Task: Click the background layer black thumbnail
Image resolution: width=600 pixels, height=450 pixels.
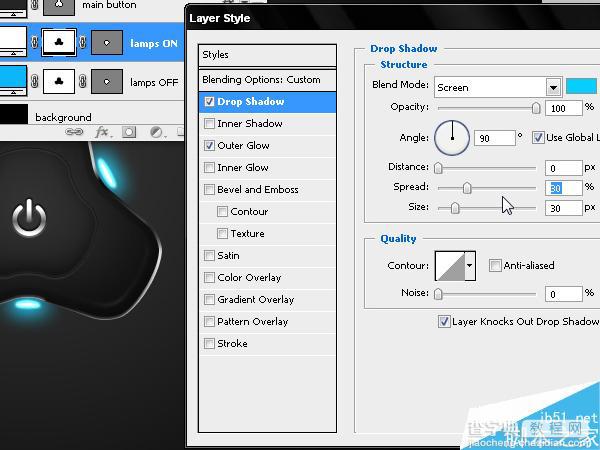Action: 14,114
